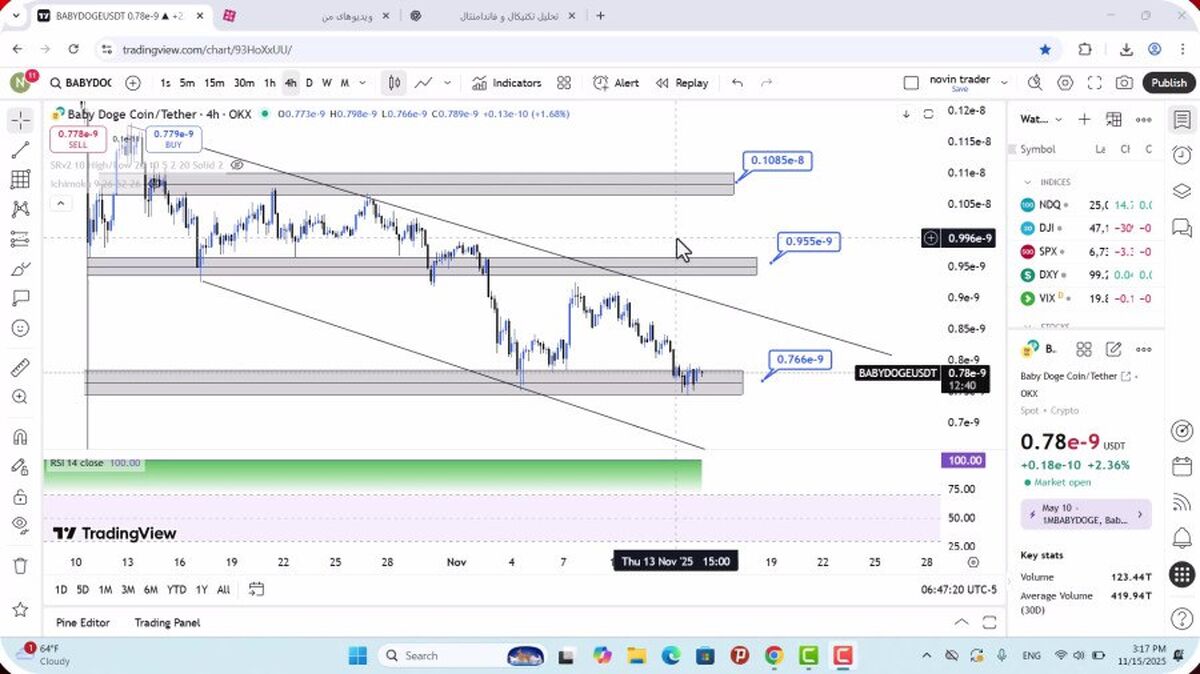Select the 1D date range
The width and height of the screenshot is (1200, 674).
pos(61,589)
